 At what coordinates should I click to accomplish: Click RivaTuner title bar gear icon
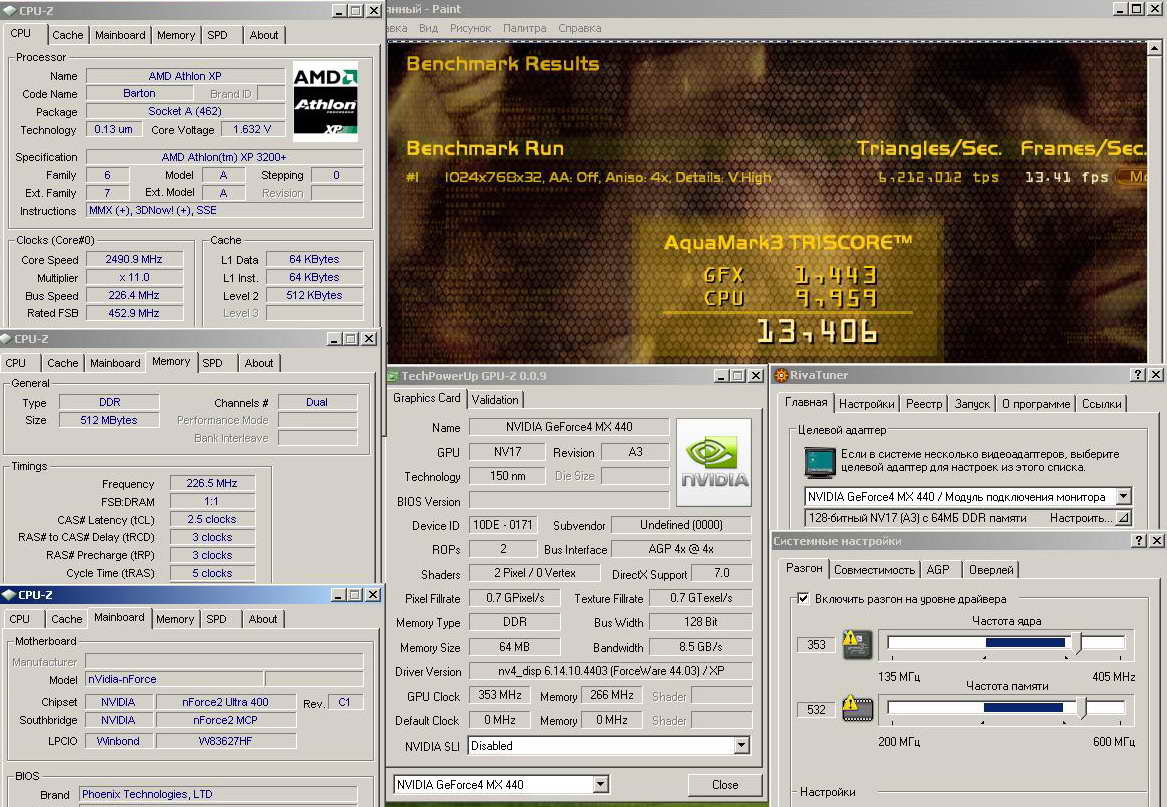(x=781, y=375)
